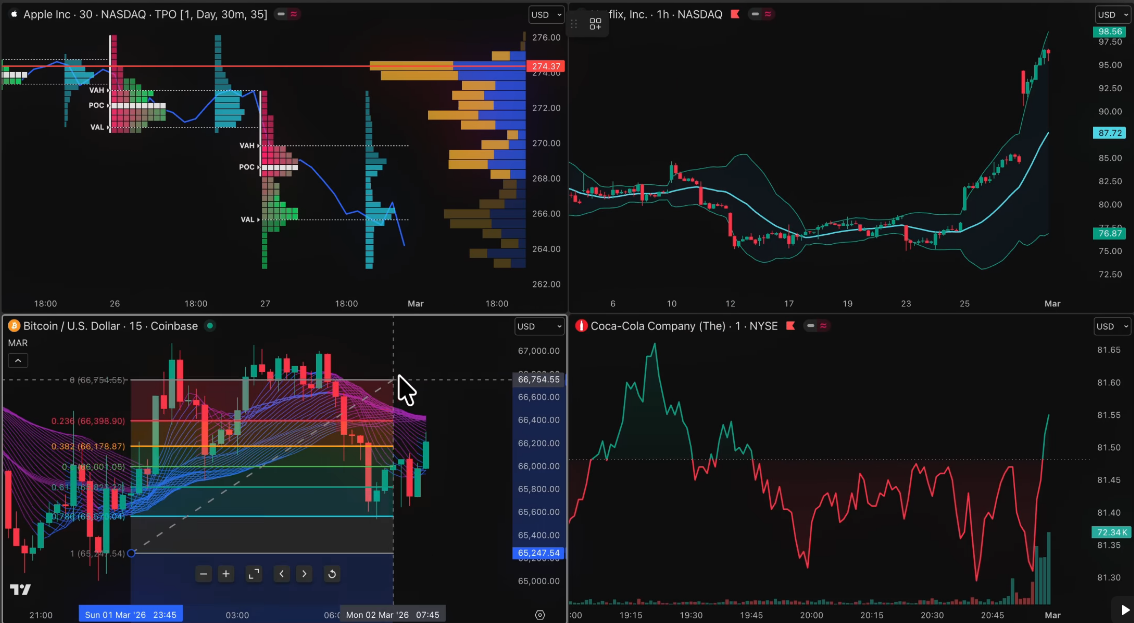Image resolution: width=1134 pixels, height=623 pixels.
Task: Toggle the pink wave icon in Coca-Cola chart header
Action: tap(823, 326)
